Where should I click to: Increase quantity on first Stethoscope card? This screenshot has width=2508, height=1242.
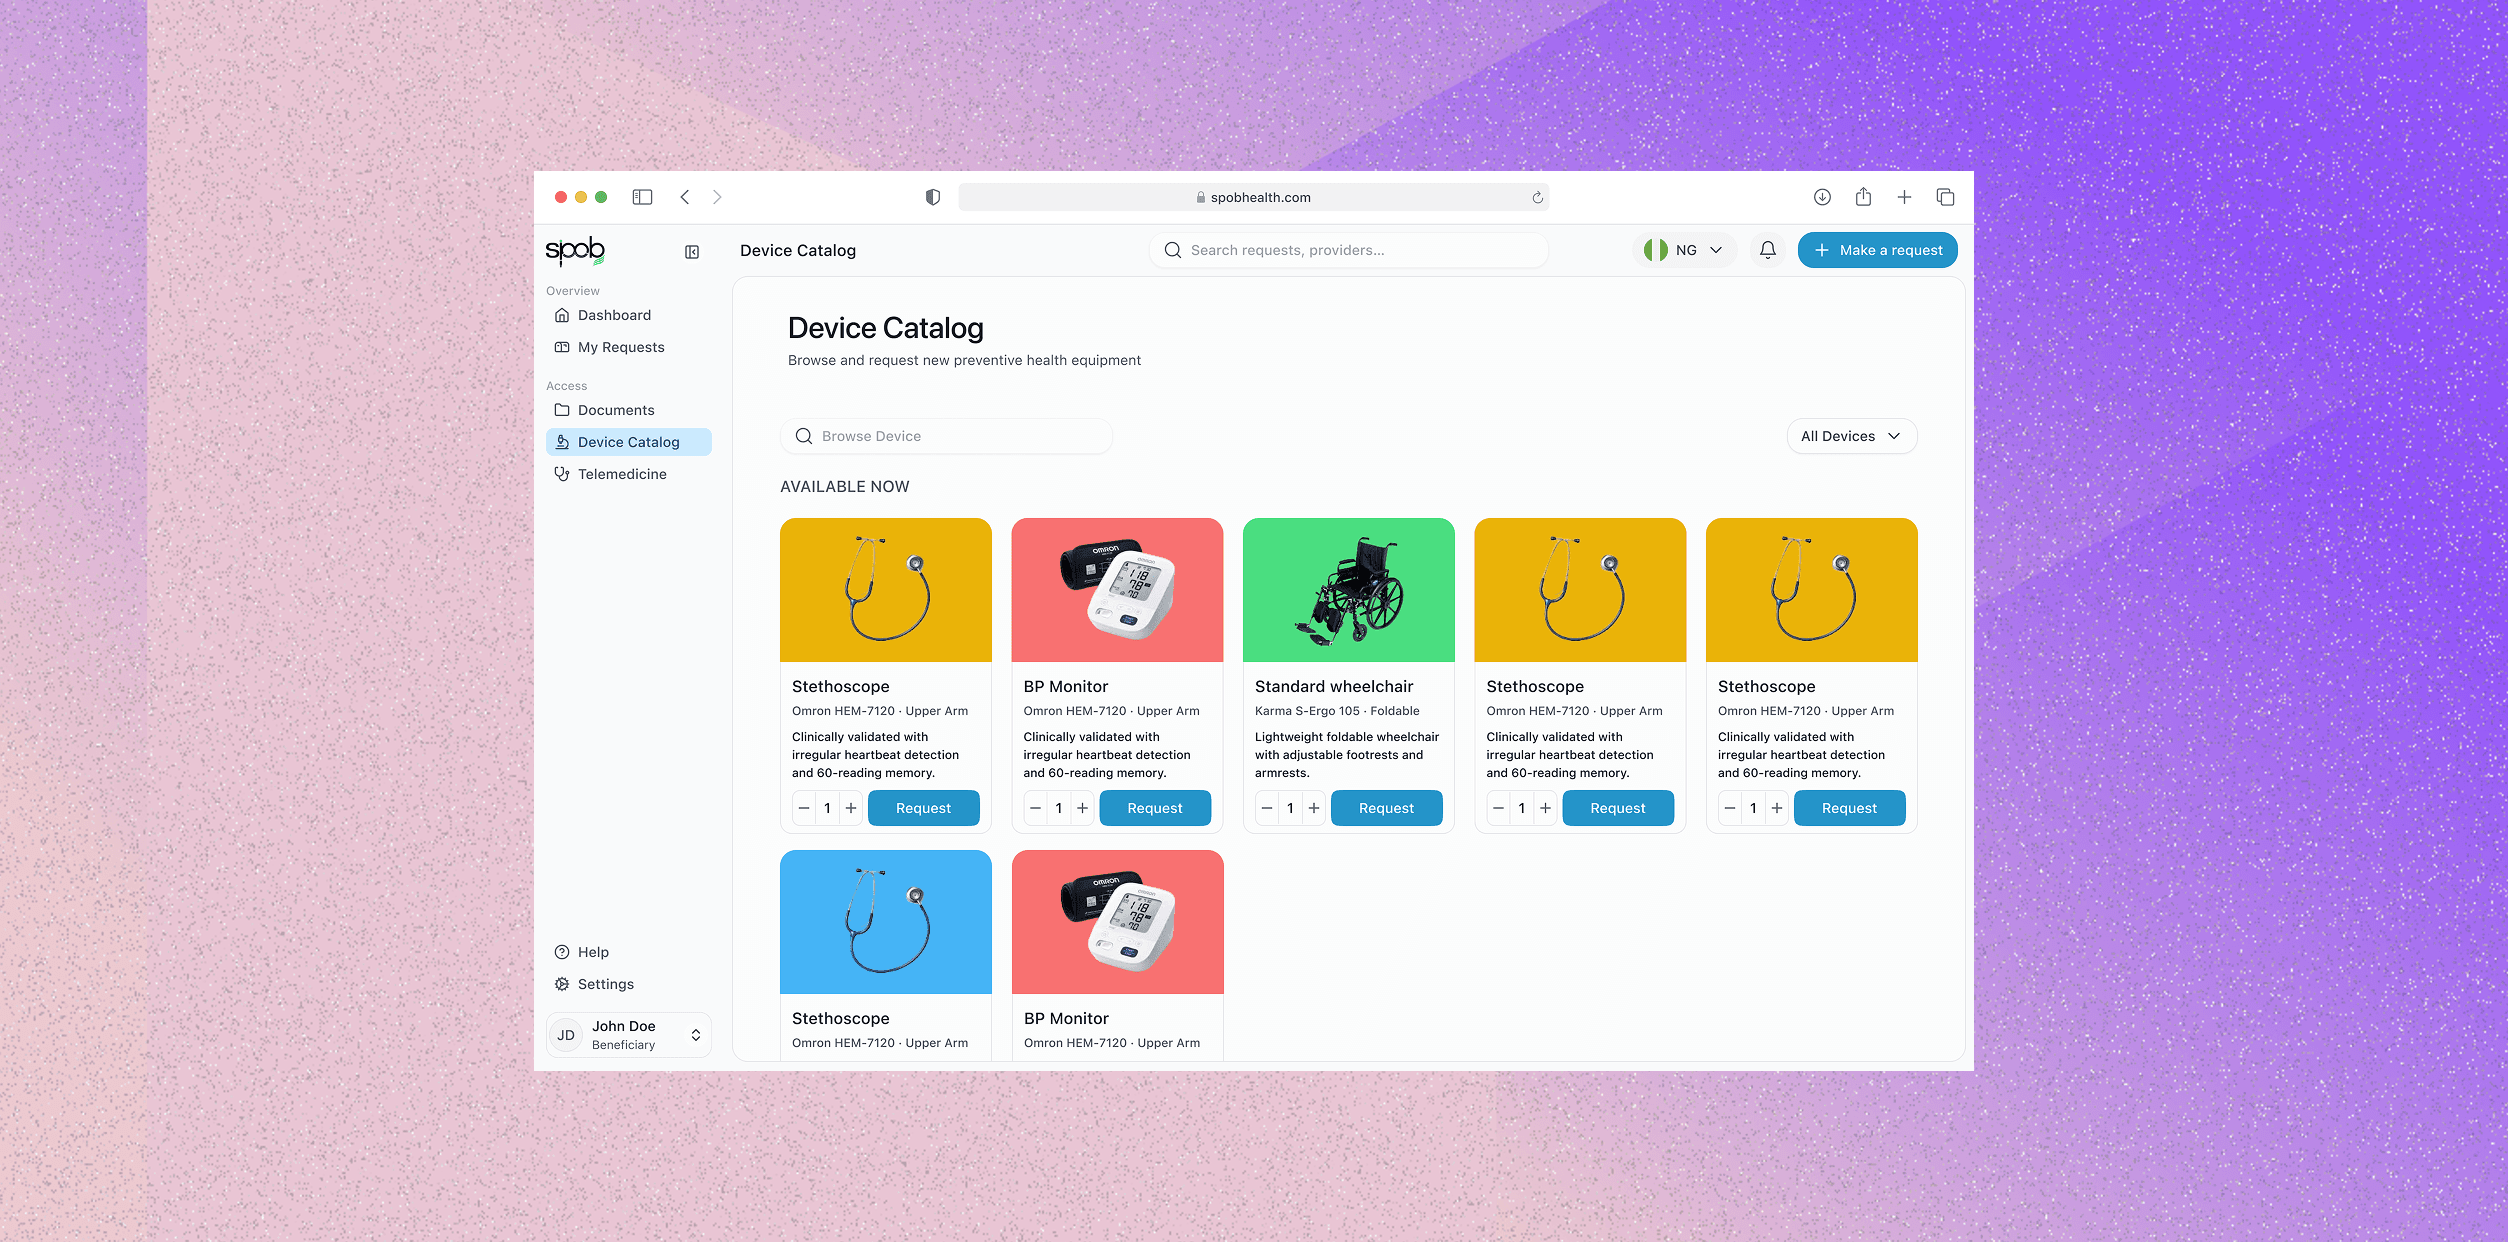point(851,808)
